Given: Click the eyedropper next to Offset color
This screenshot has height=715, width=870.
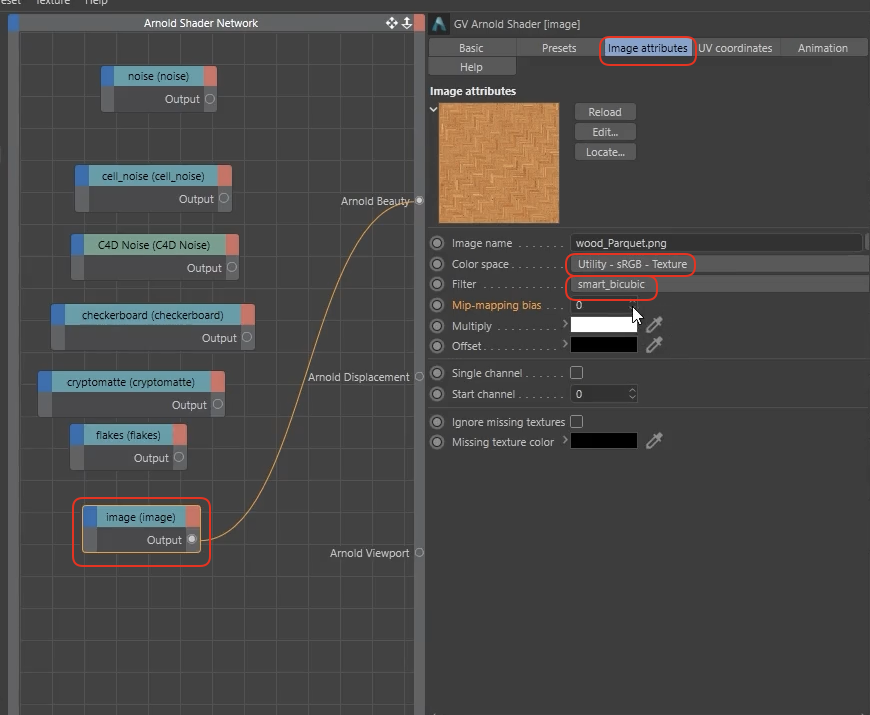Looking at the screenshot, I should [654, 344].
